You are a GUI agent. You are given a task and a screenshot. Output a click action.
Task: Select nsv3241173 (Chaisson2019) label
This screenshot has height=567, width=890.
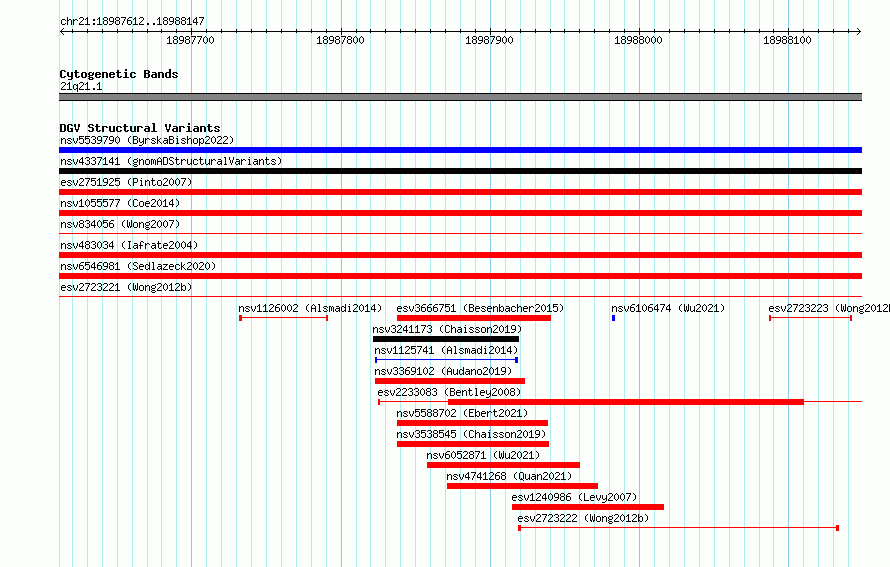pos(447,329)
